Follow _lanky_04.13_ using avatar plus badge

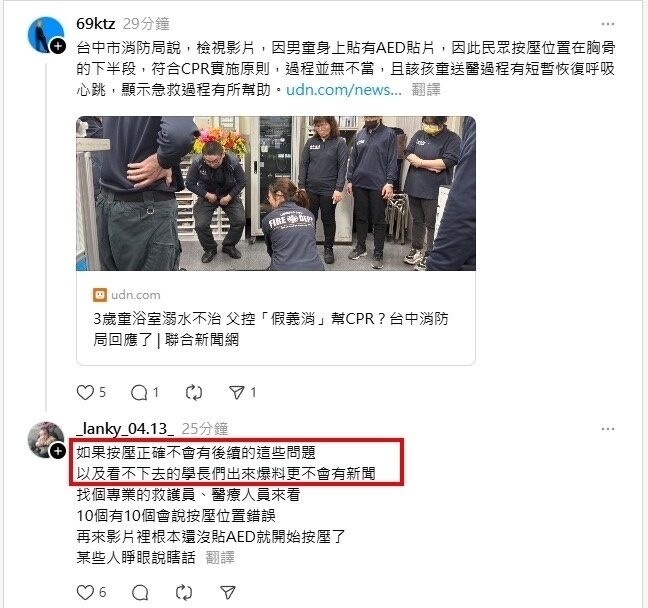tap(58, 451)
